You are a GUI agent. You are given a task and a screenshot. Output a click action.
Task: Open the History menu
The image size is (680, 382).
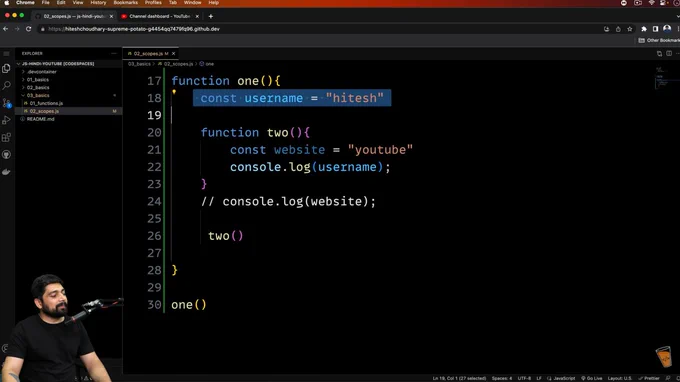point(98,3)
